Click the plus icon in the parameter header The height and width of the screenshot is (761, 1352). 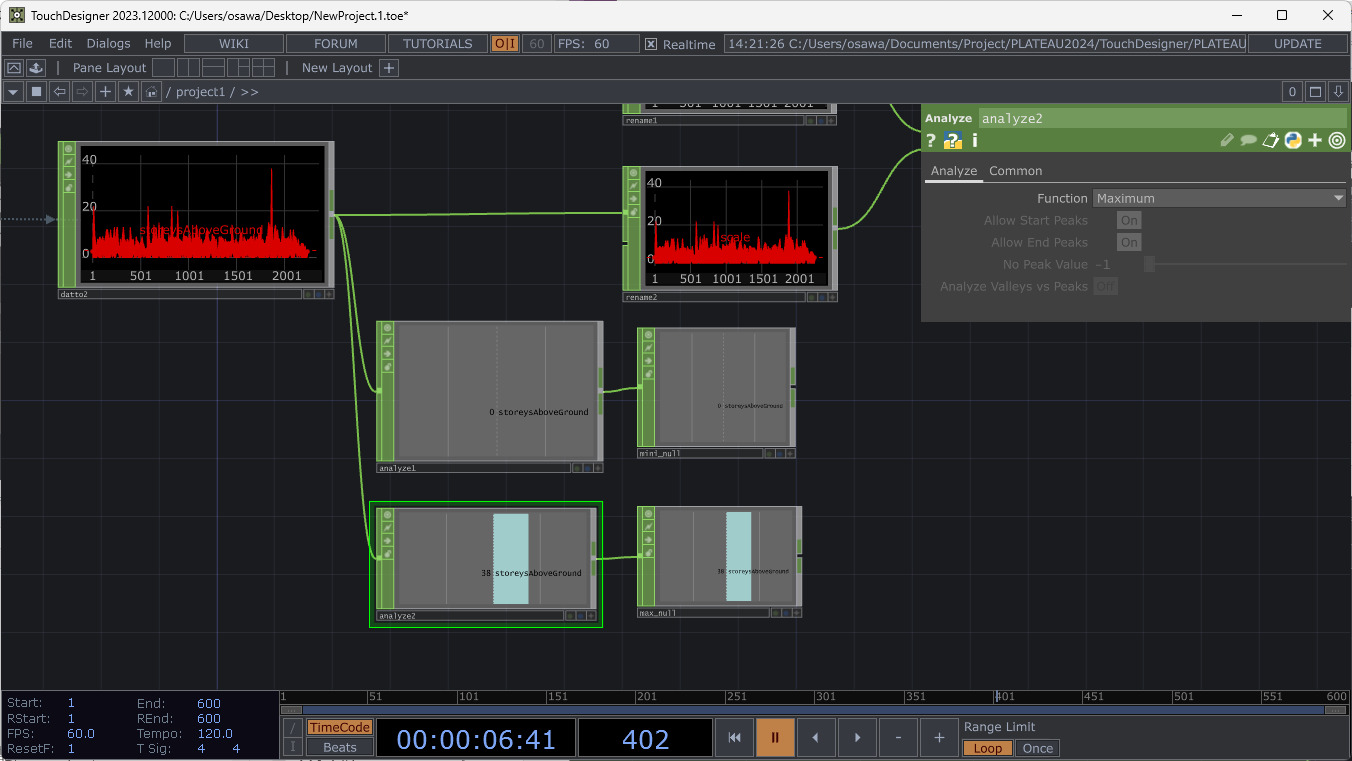pyautogui.click(x=1315, y=141)
